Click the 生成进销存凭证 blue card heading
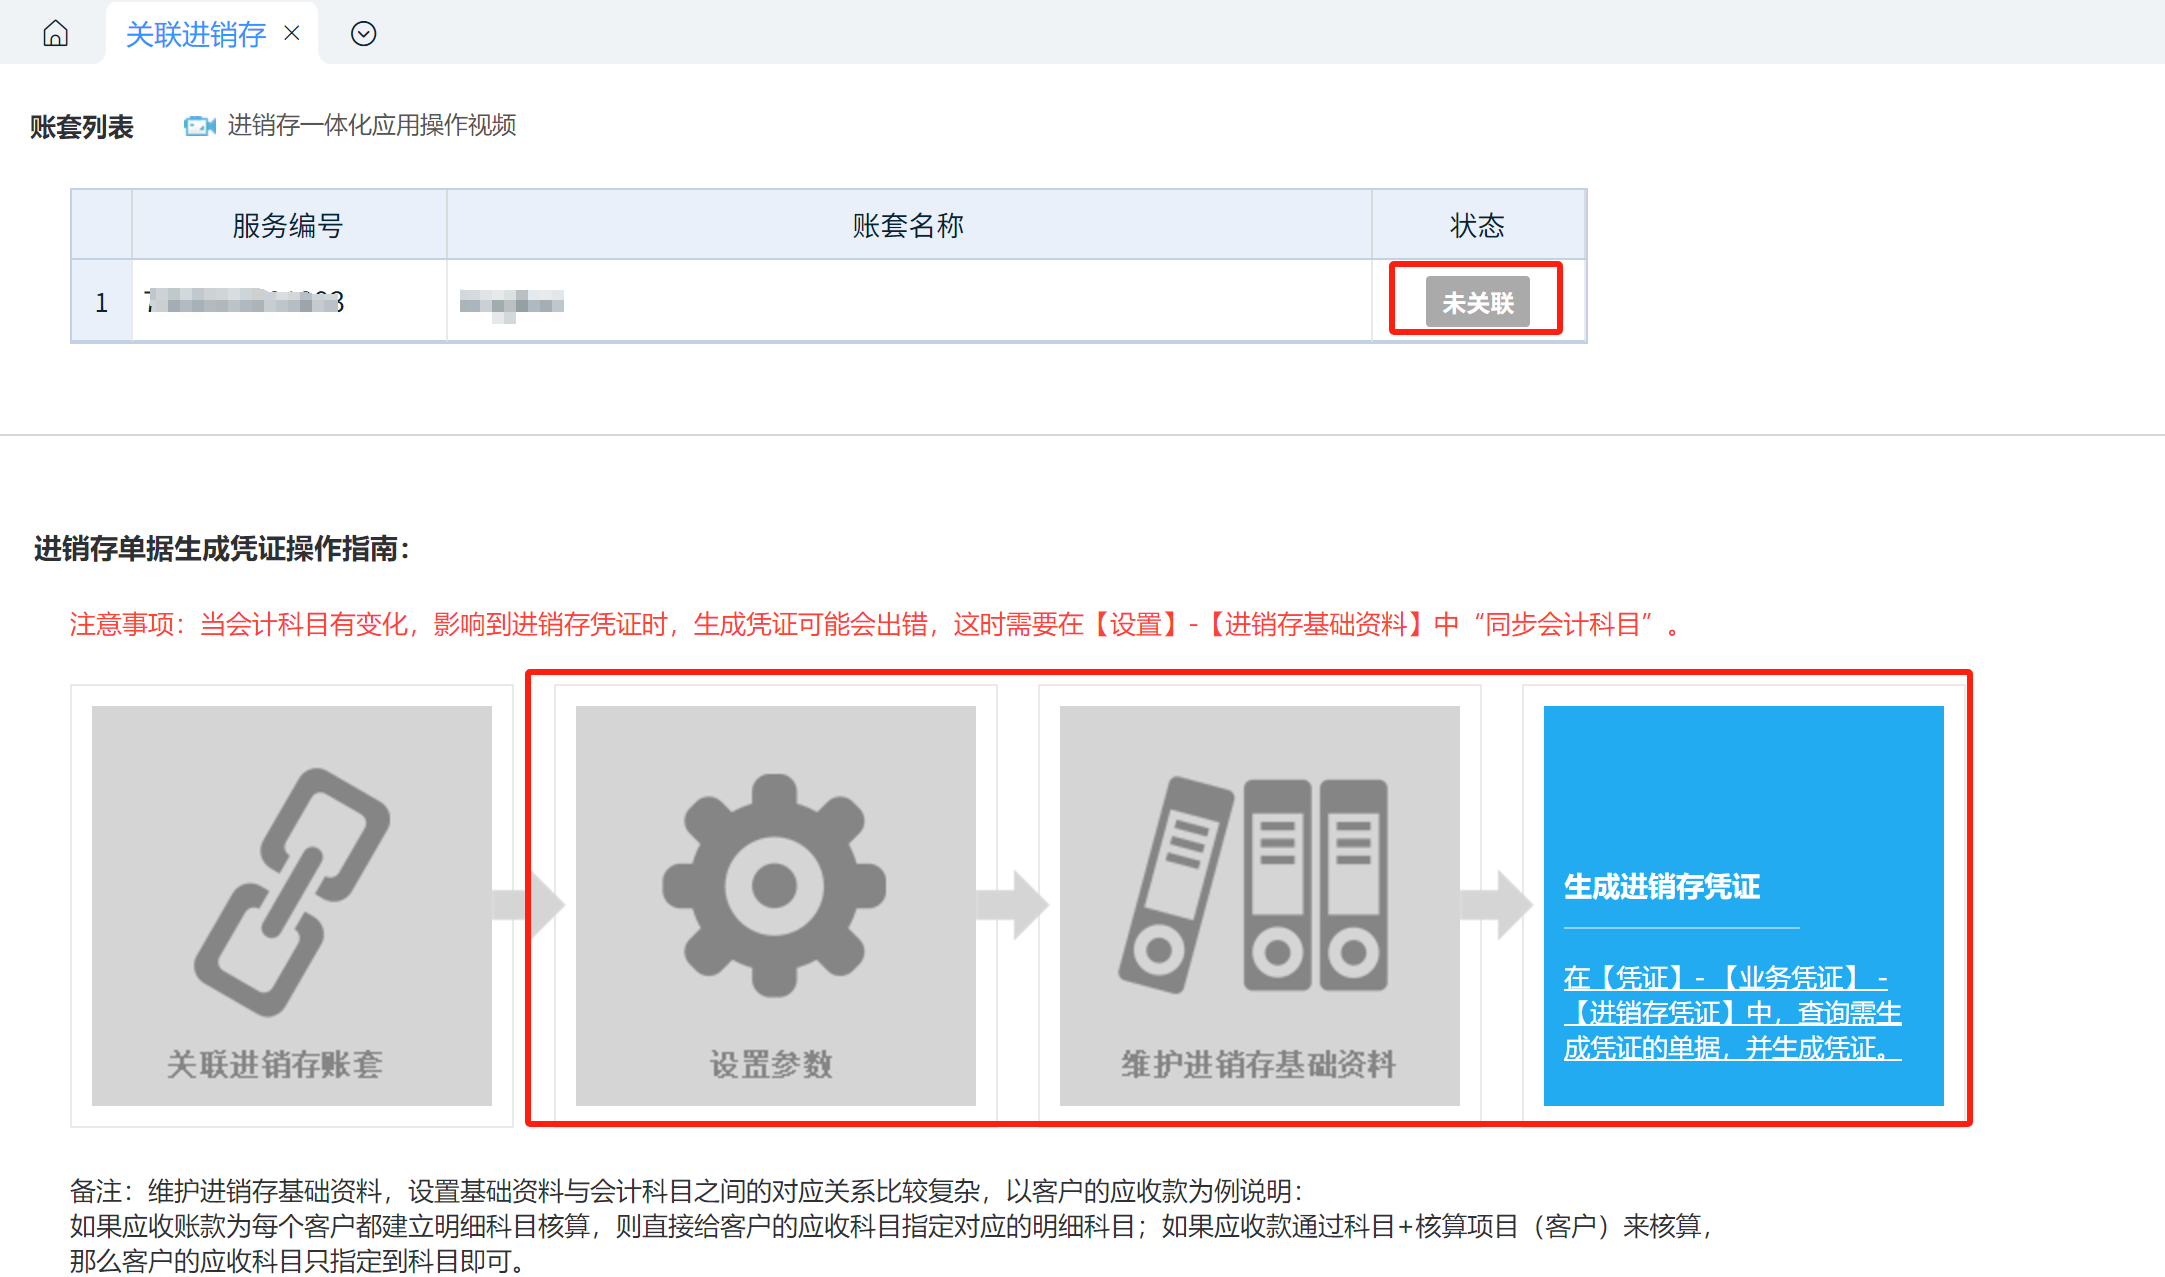 (1661, 886)
